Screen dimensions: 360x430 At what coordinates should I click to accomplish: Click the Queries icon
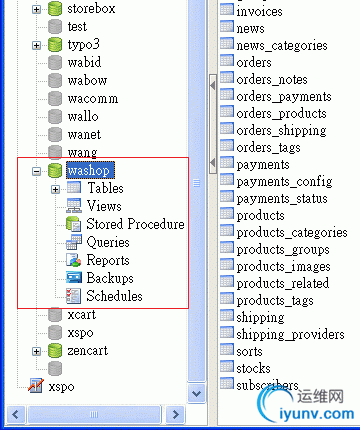coord(74,242)
